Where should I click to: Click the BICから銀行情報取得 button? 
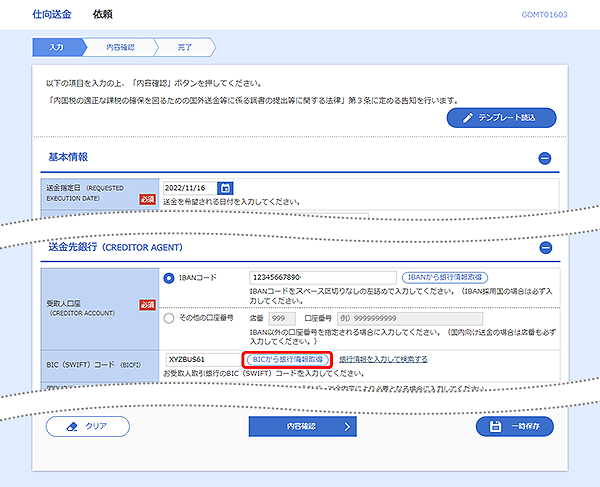click(287, 360)
